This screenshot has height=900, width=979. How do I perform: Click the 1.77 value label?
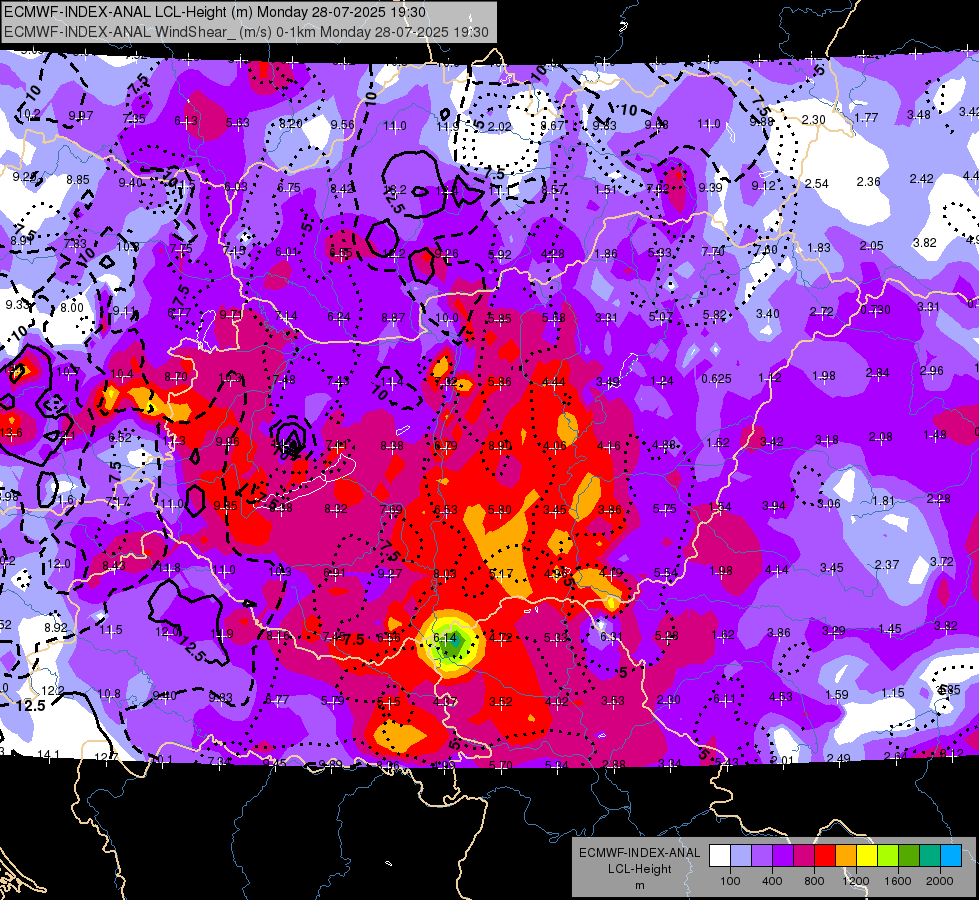click(x=867, y=117)
